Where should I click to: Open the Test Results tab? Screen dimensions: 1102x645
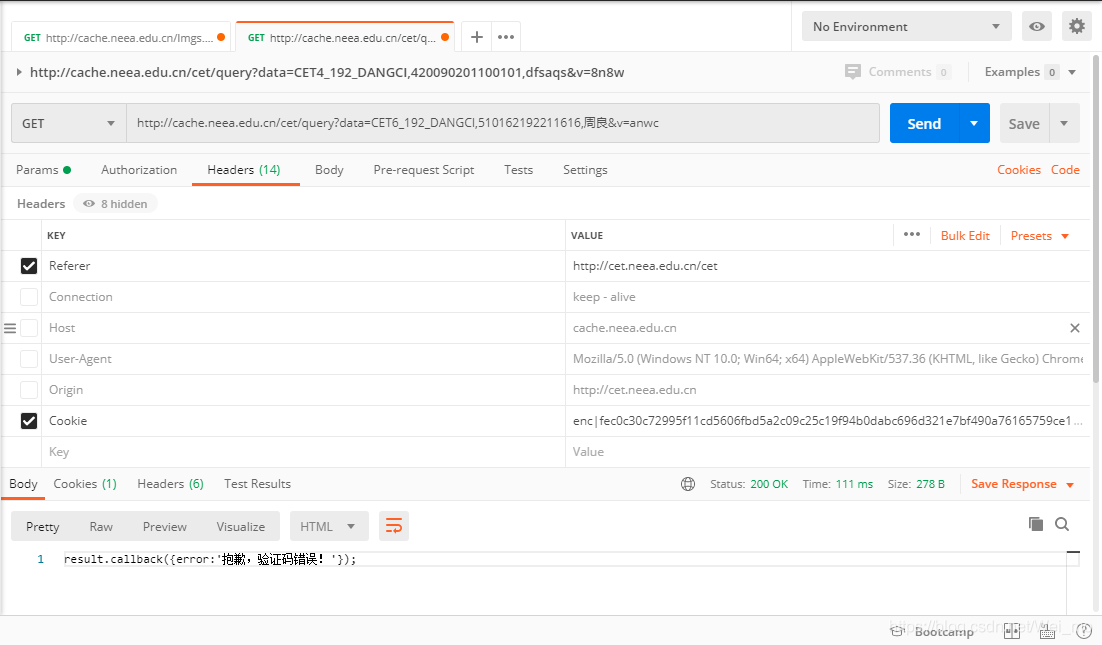click(x=257, y=484)
